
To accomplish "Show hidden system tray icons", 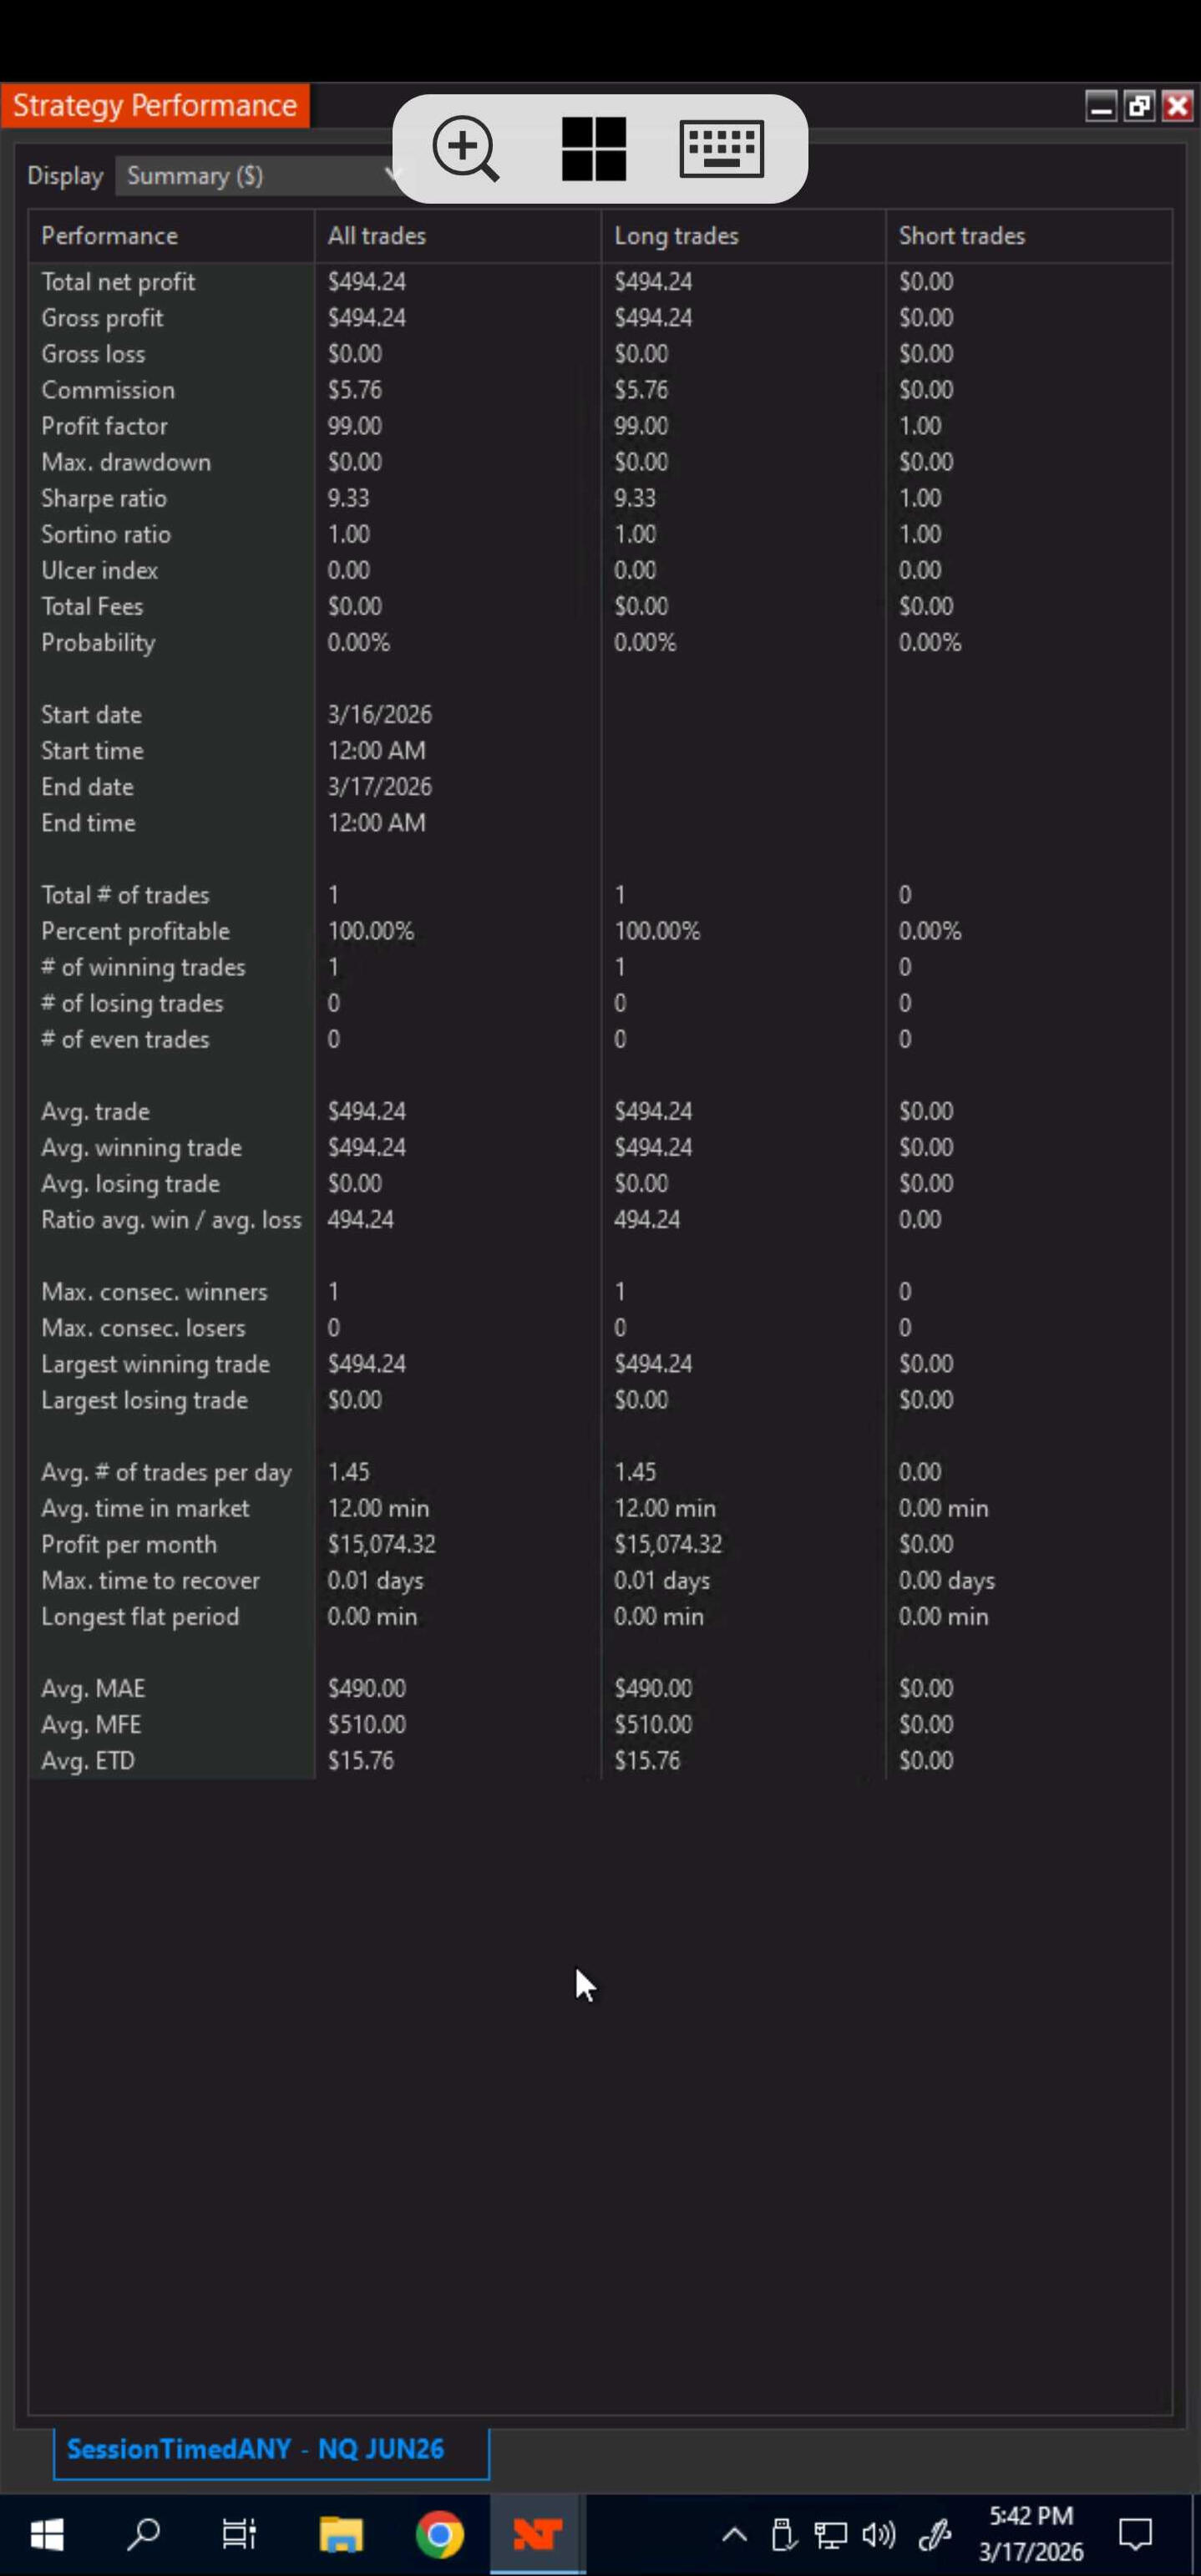I will click(734, 2534).
